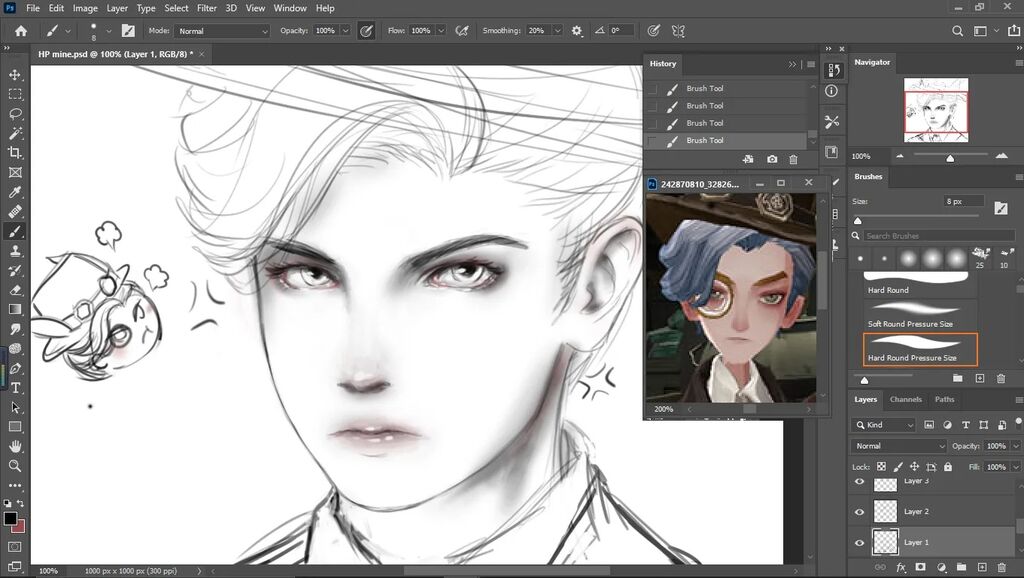The image size is (1024, 578).
Task: Toggle symmetry paint butterfly icon
Action: click(x=679, y=31)
